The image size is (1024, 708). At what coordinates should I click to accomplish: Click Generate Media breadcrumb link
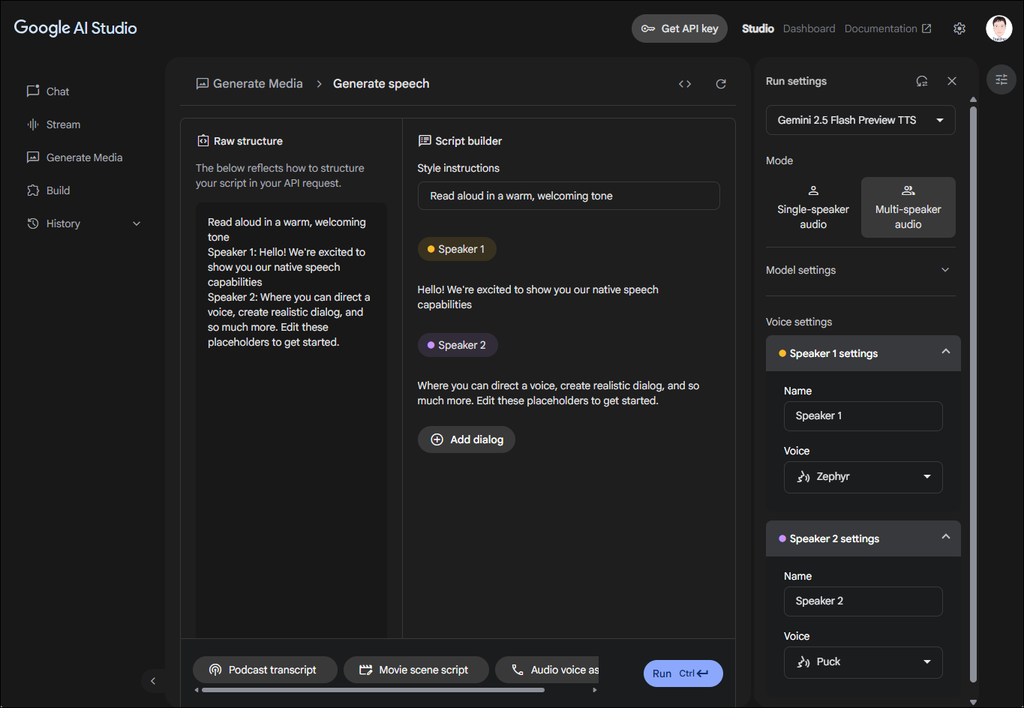pyautogui.click(x=249, y=84)
